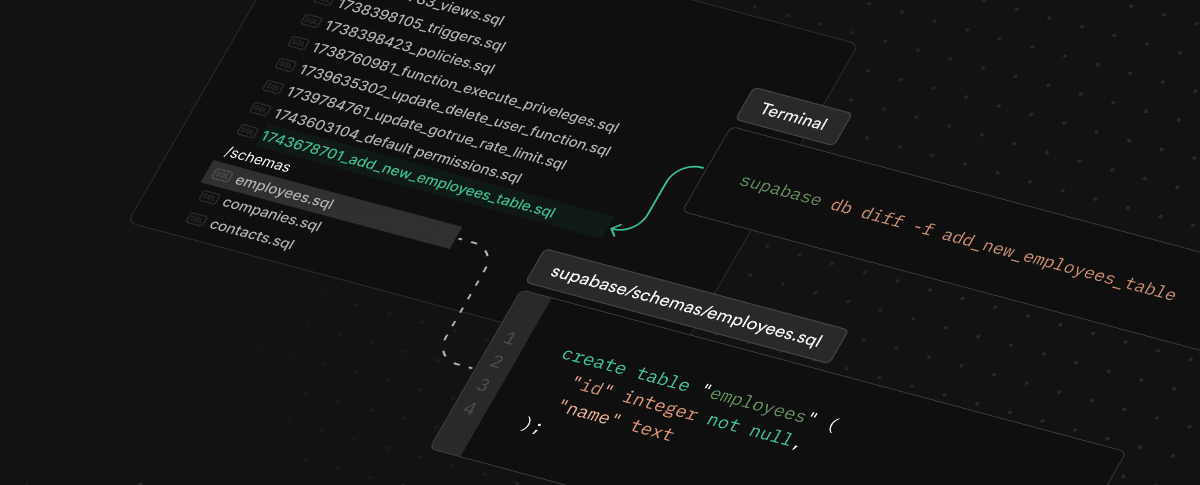
Task: Click 'create table' keyword in editor
Action: click(625, 371)
